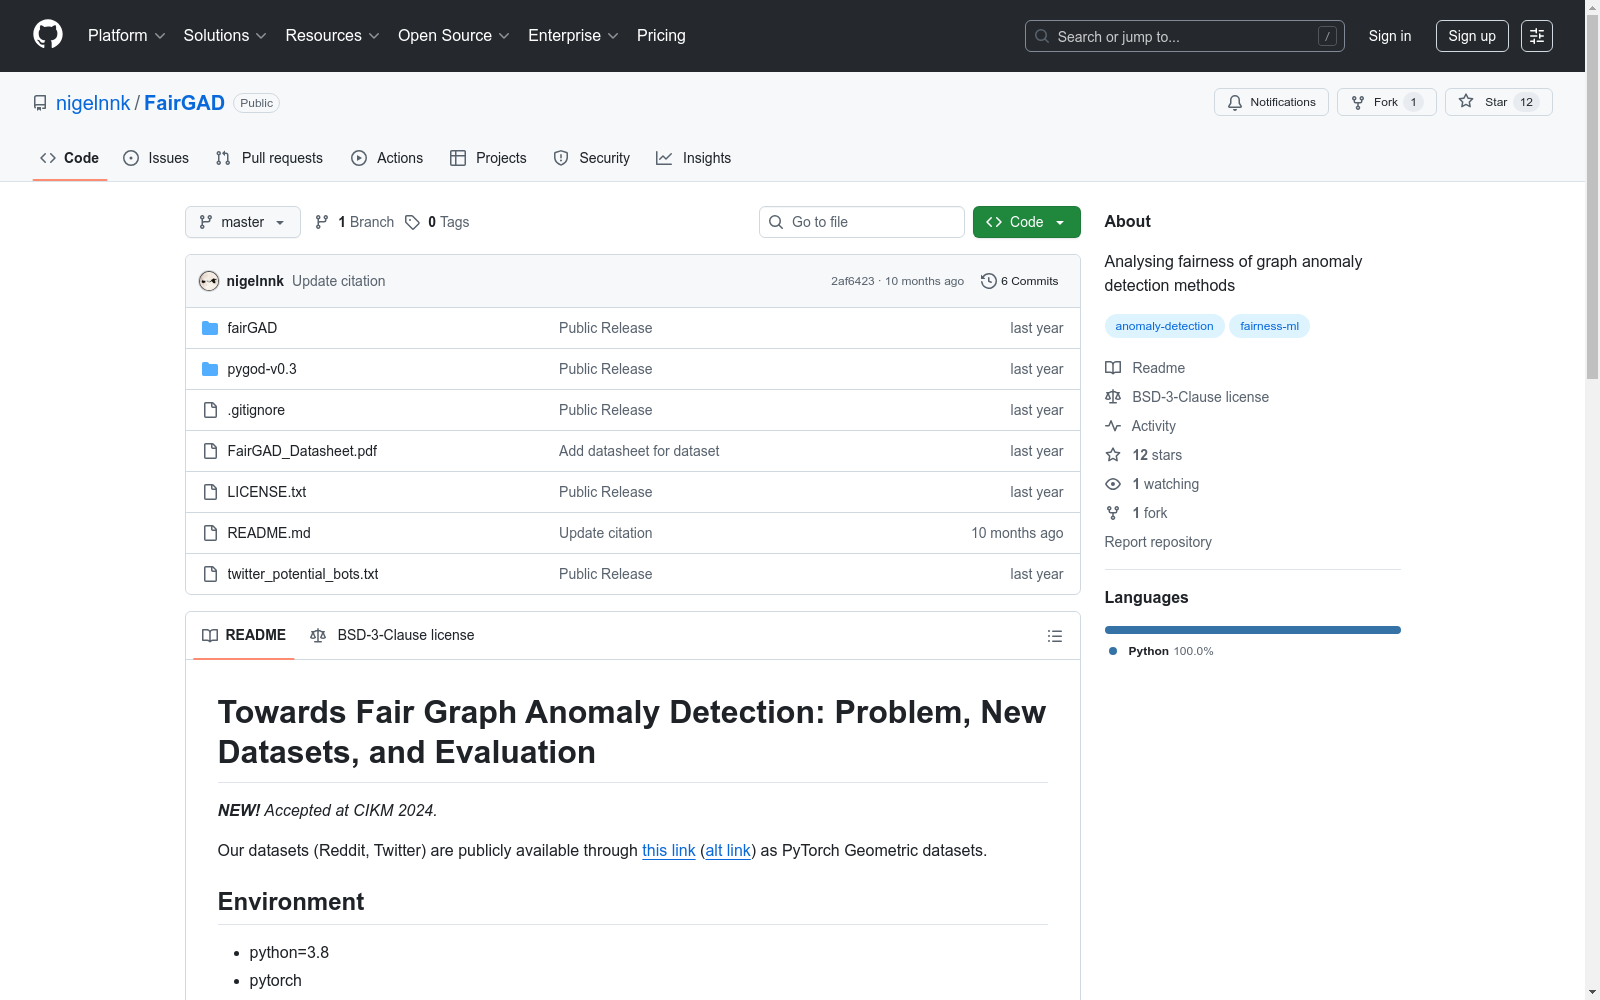Switch to the Security tab
Image resolution: width=1600 pixels, height=1000 pixels.
(592, 158)
